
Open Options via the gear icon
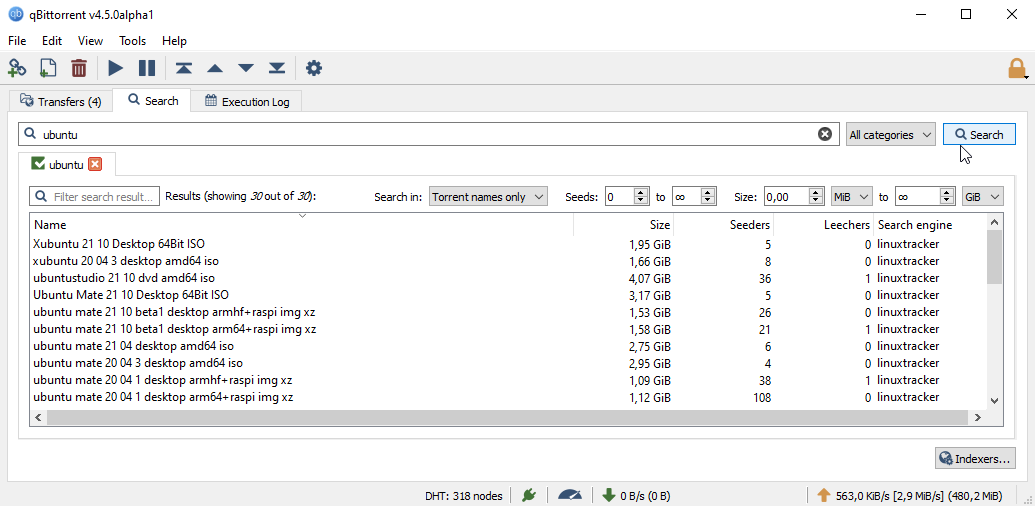[314, 68]
